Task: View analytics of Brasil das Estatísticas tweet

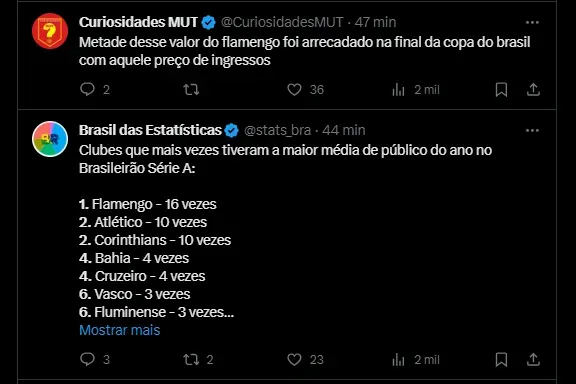Action: [398, 359]
